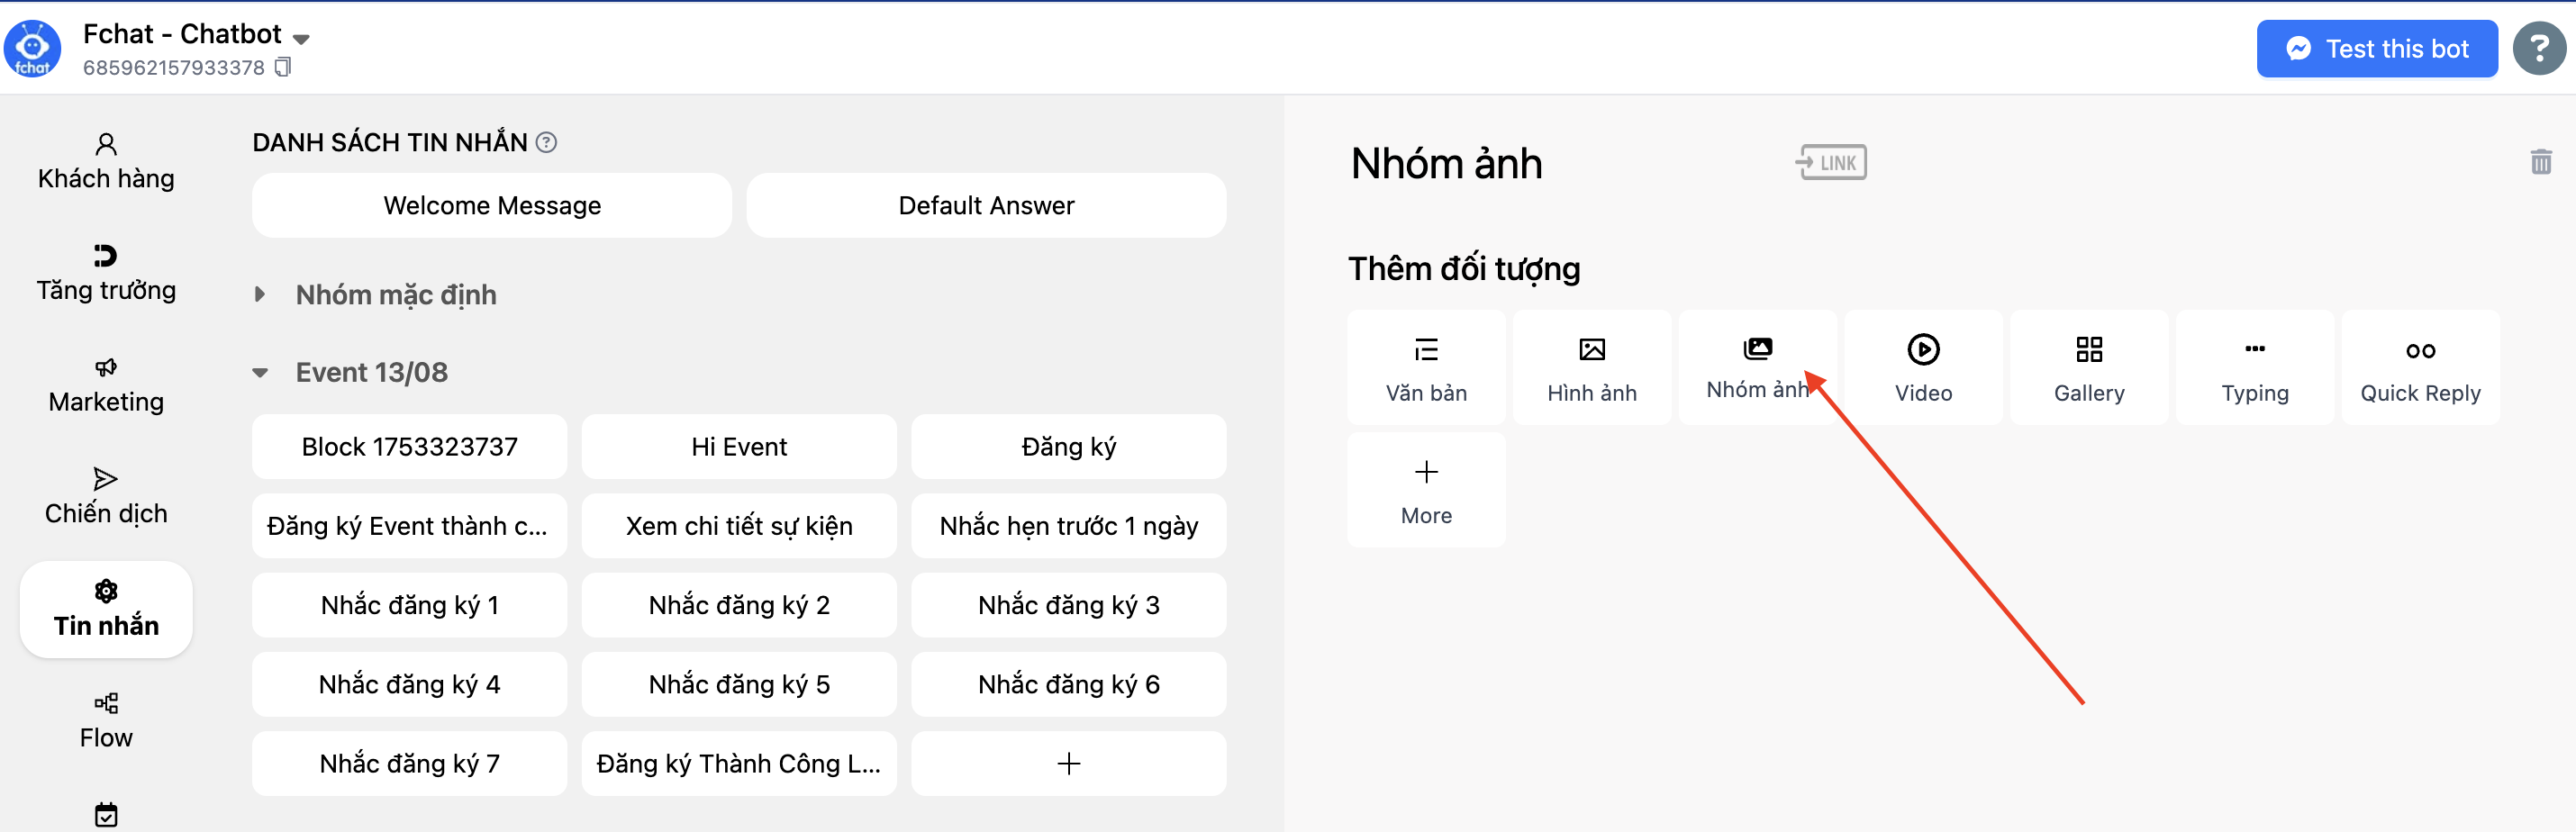Select Khách hàng in the sidebar

[105, 160]
